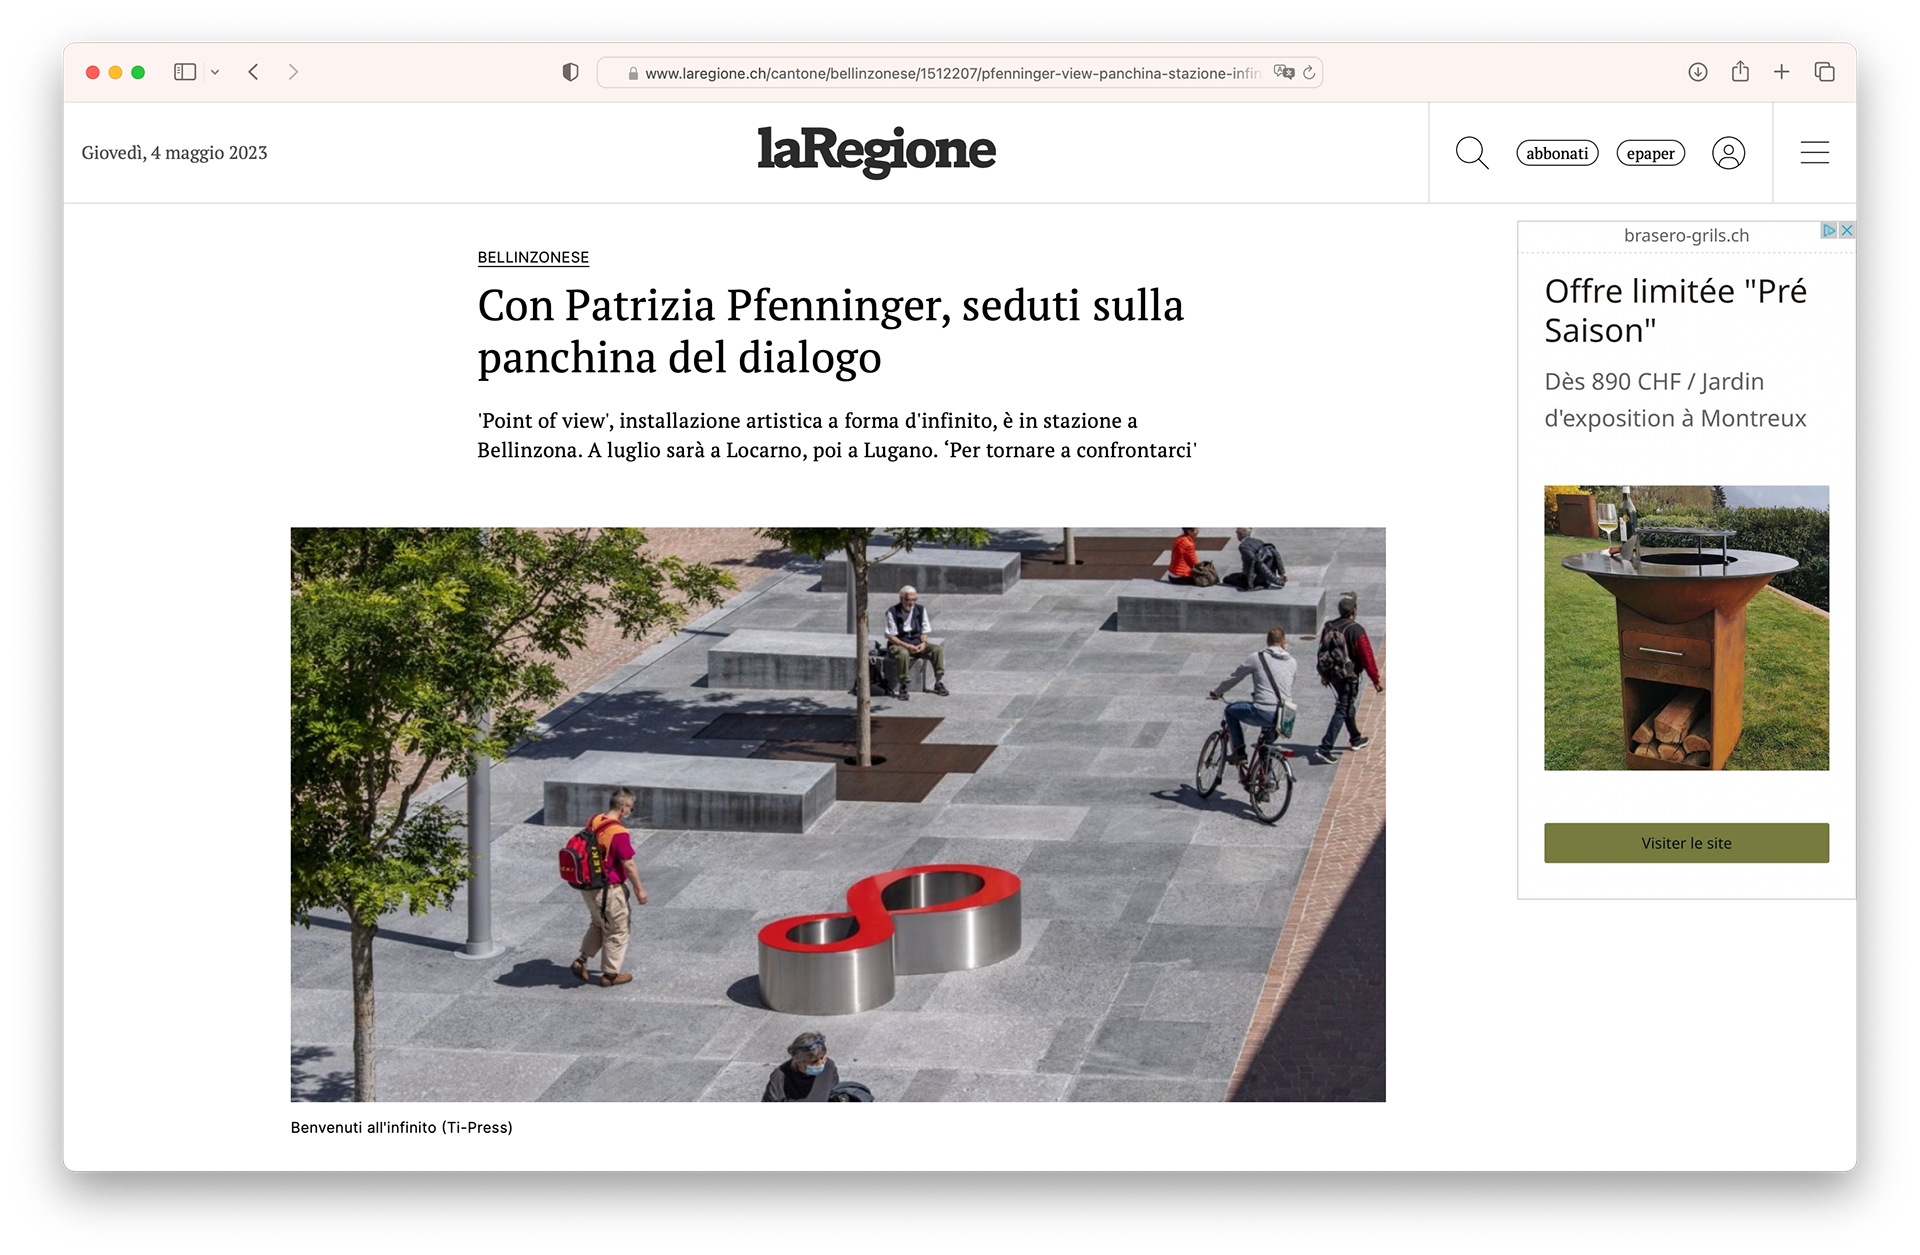Viewport: 1920px width, 1255px height.
Task: Click the 'Offre limitée Pré Saison' ad title
Action: pos(1676,310)
